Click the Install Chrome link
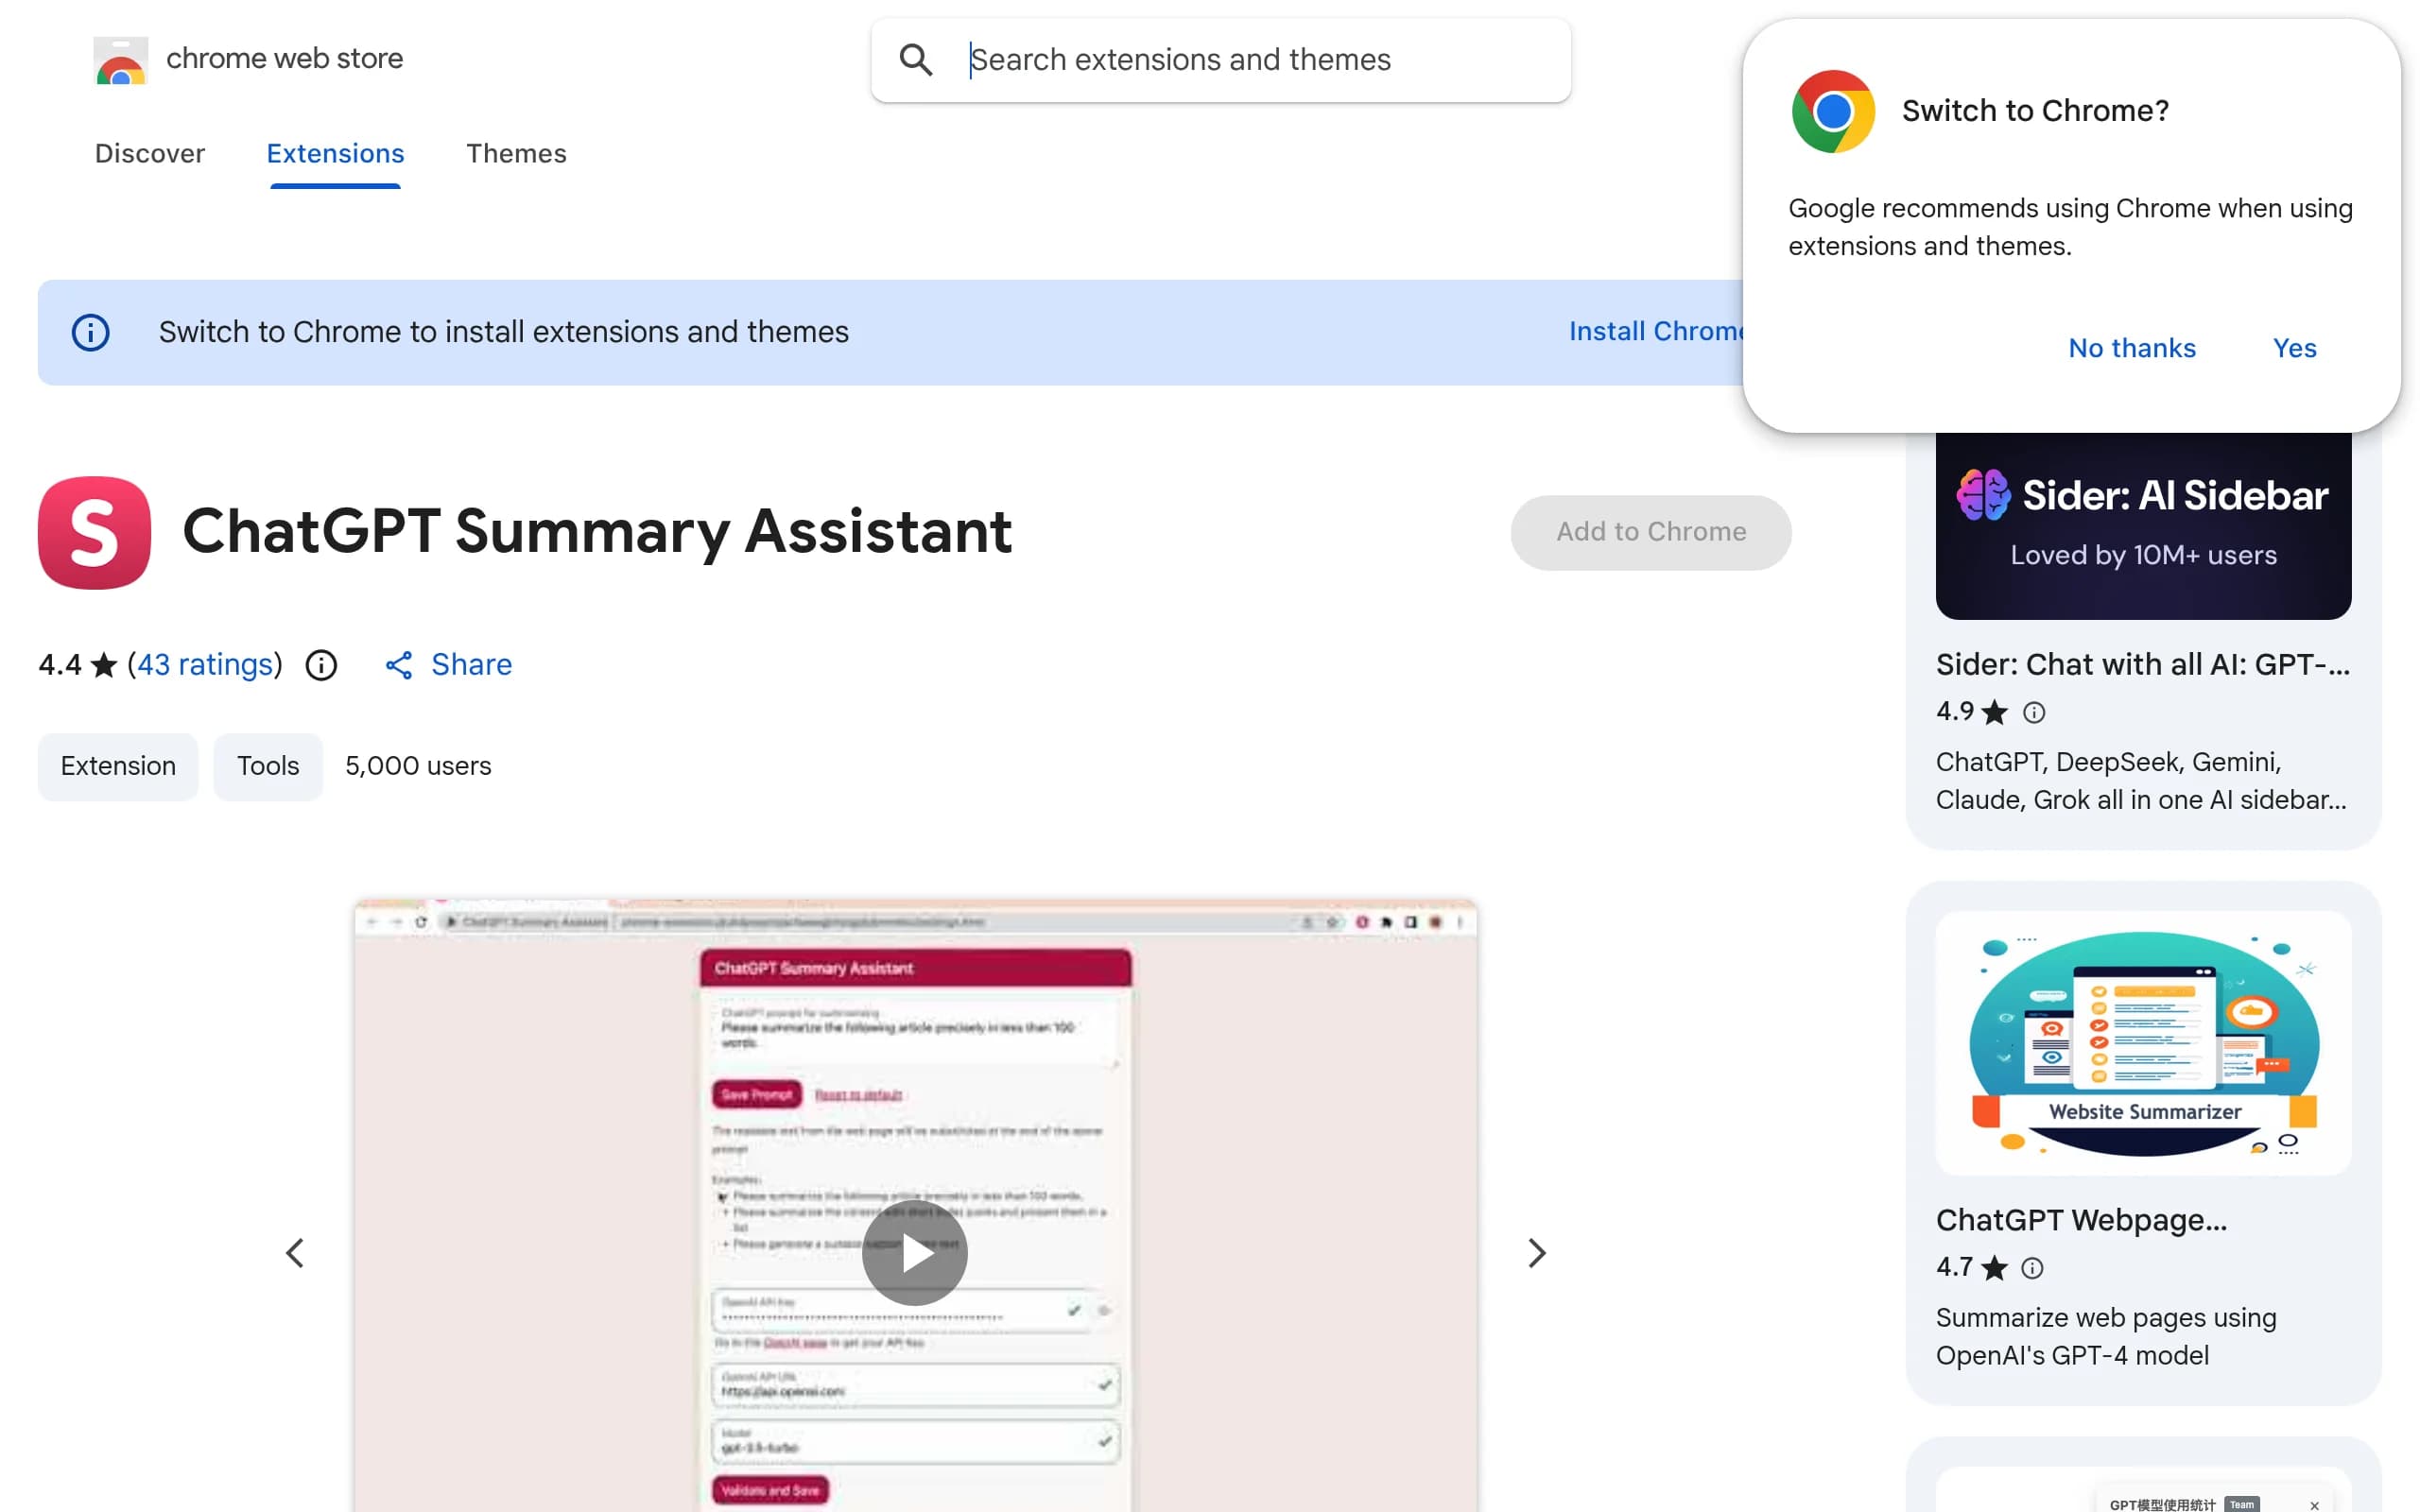 pos(1655,331)
